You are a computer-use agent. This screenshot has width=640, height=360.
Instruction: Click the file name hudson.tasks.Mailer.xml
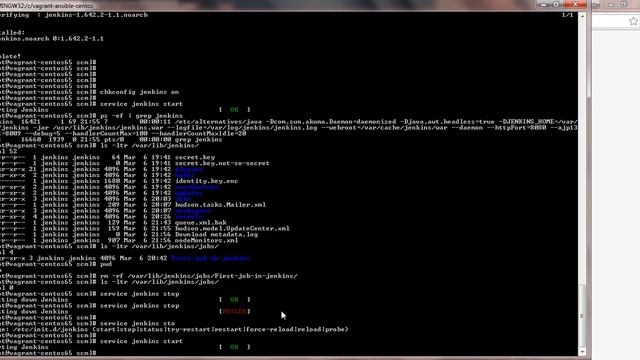(220, 204)
